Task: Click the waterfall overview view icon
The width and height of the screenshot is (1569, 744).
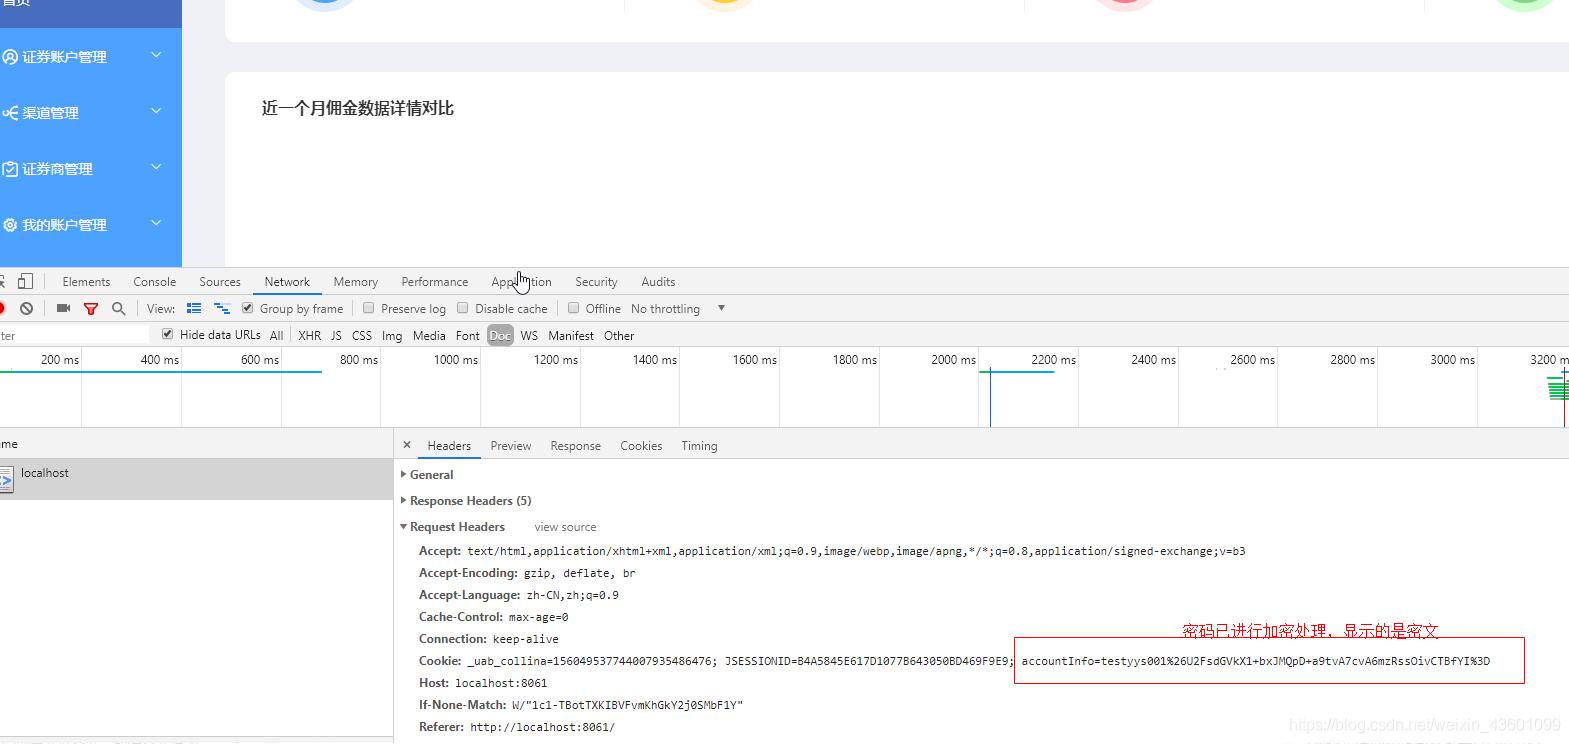Action: [222, 309]
